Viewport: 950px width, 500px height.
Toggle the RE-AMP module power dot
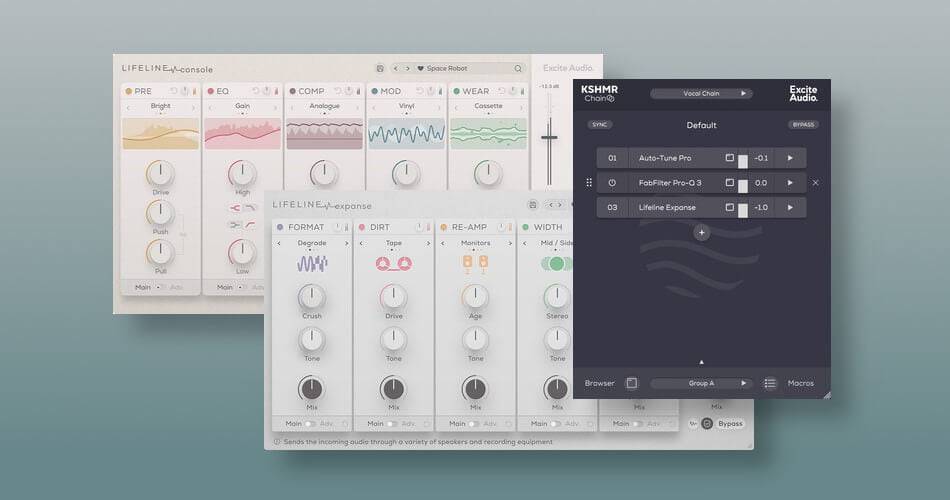pos(443,227)
